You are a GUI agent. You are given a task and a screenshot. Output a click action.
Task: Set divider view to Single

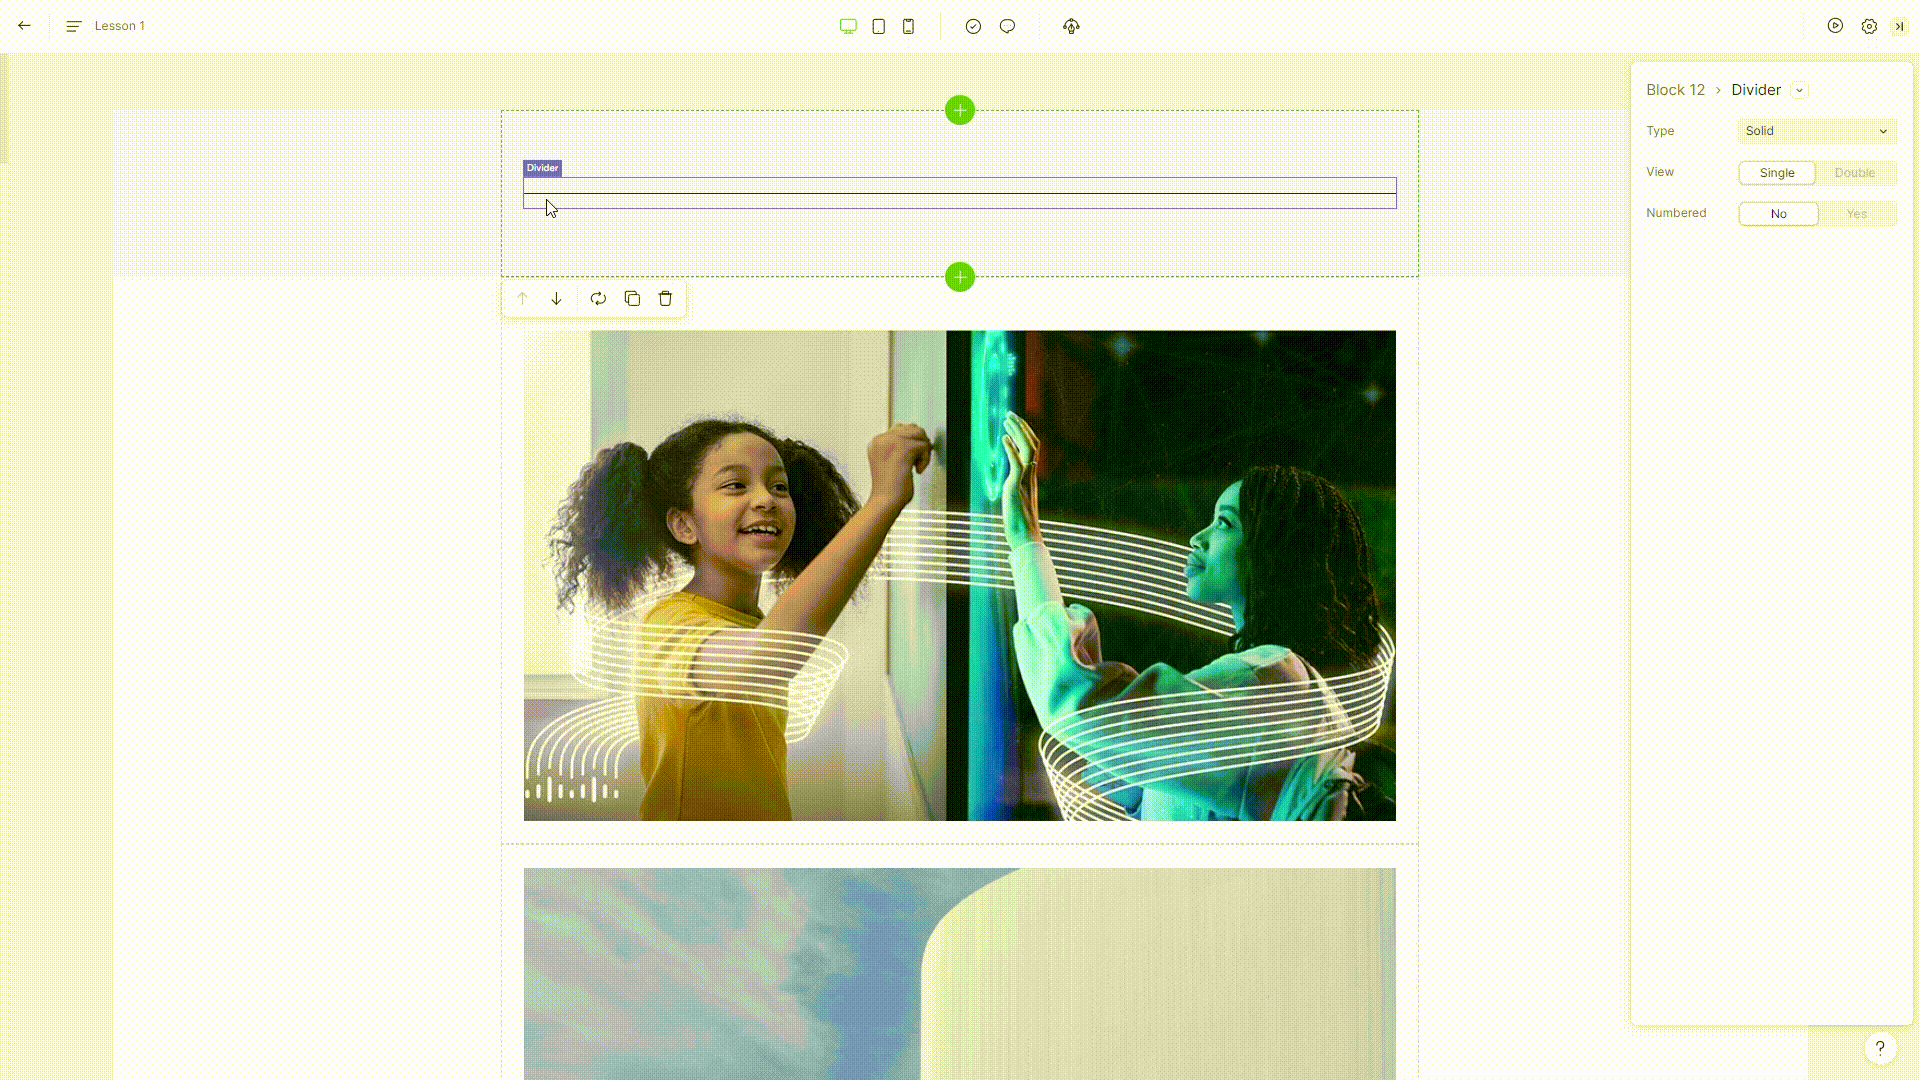tap(1777, 173)
